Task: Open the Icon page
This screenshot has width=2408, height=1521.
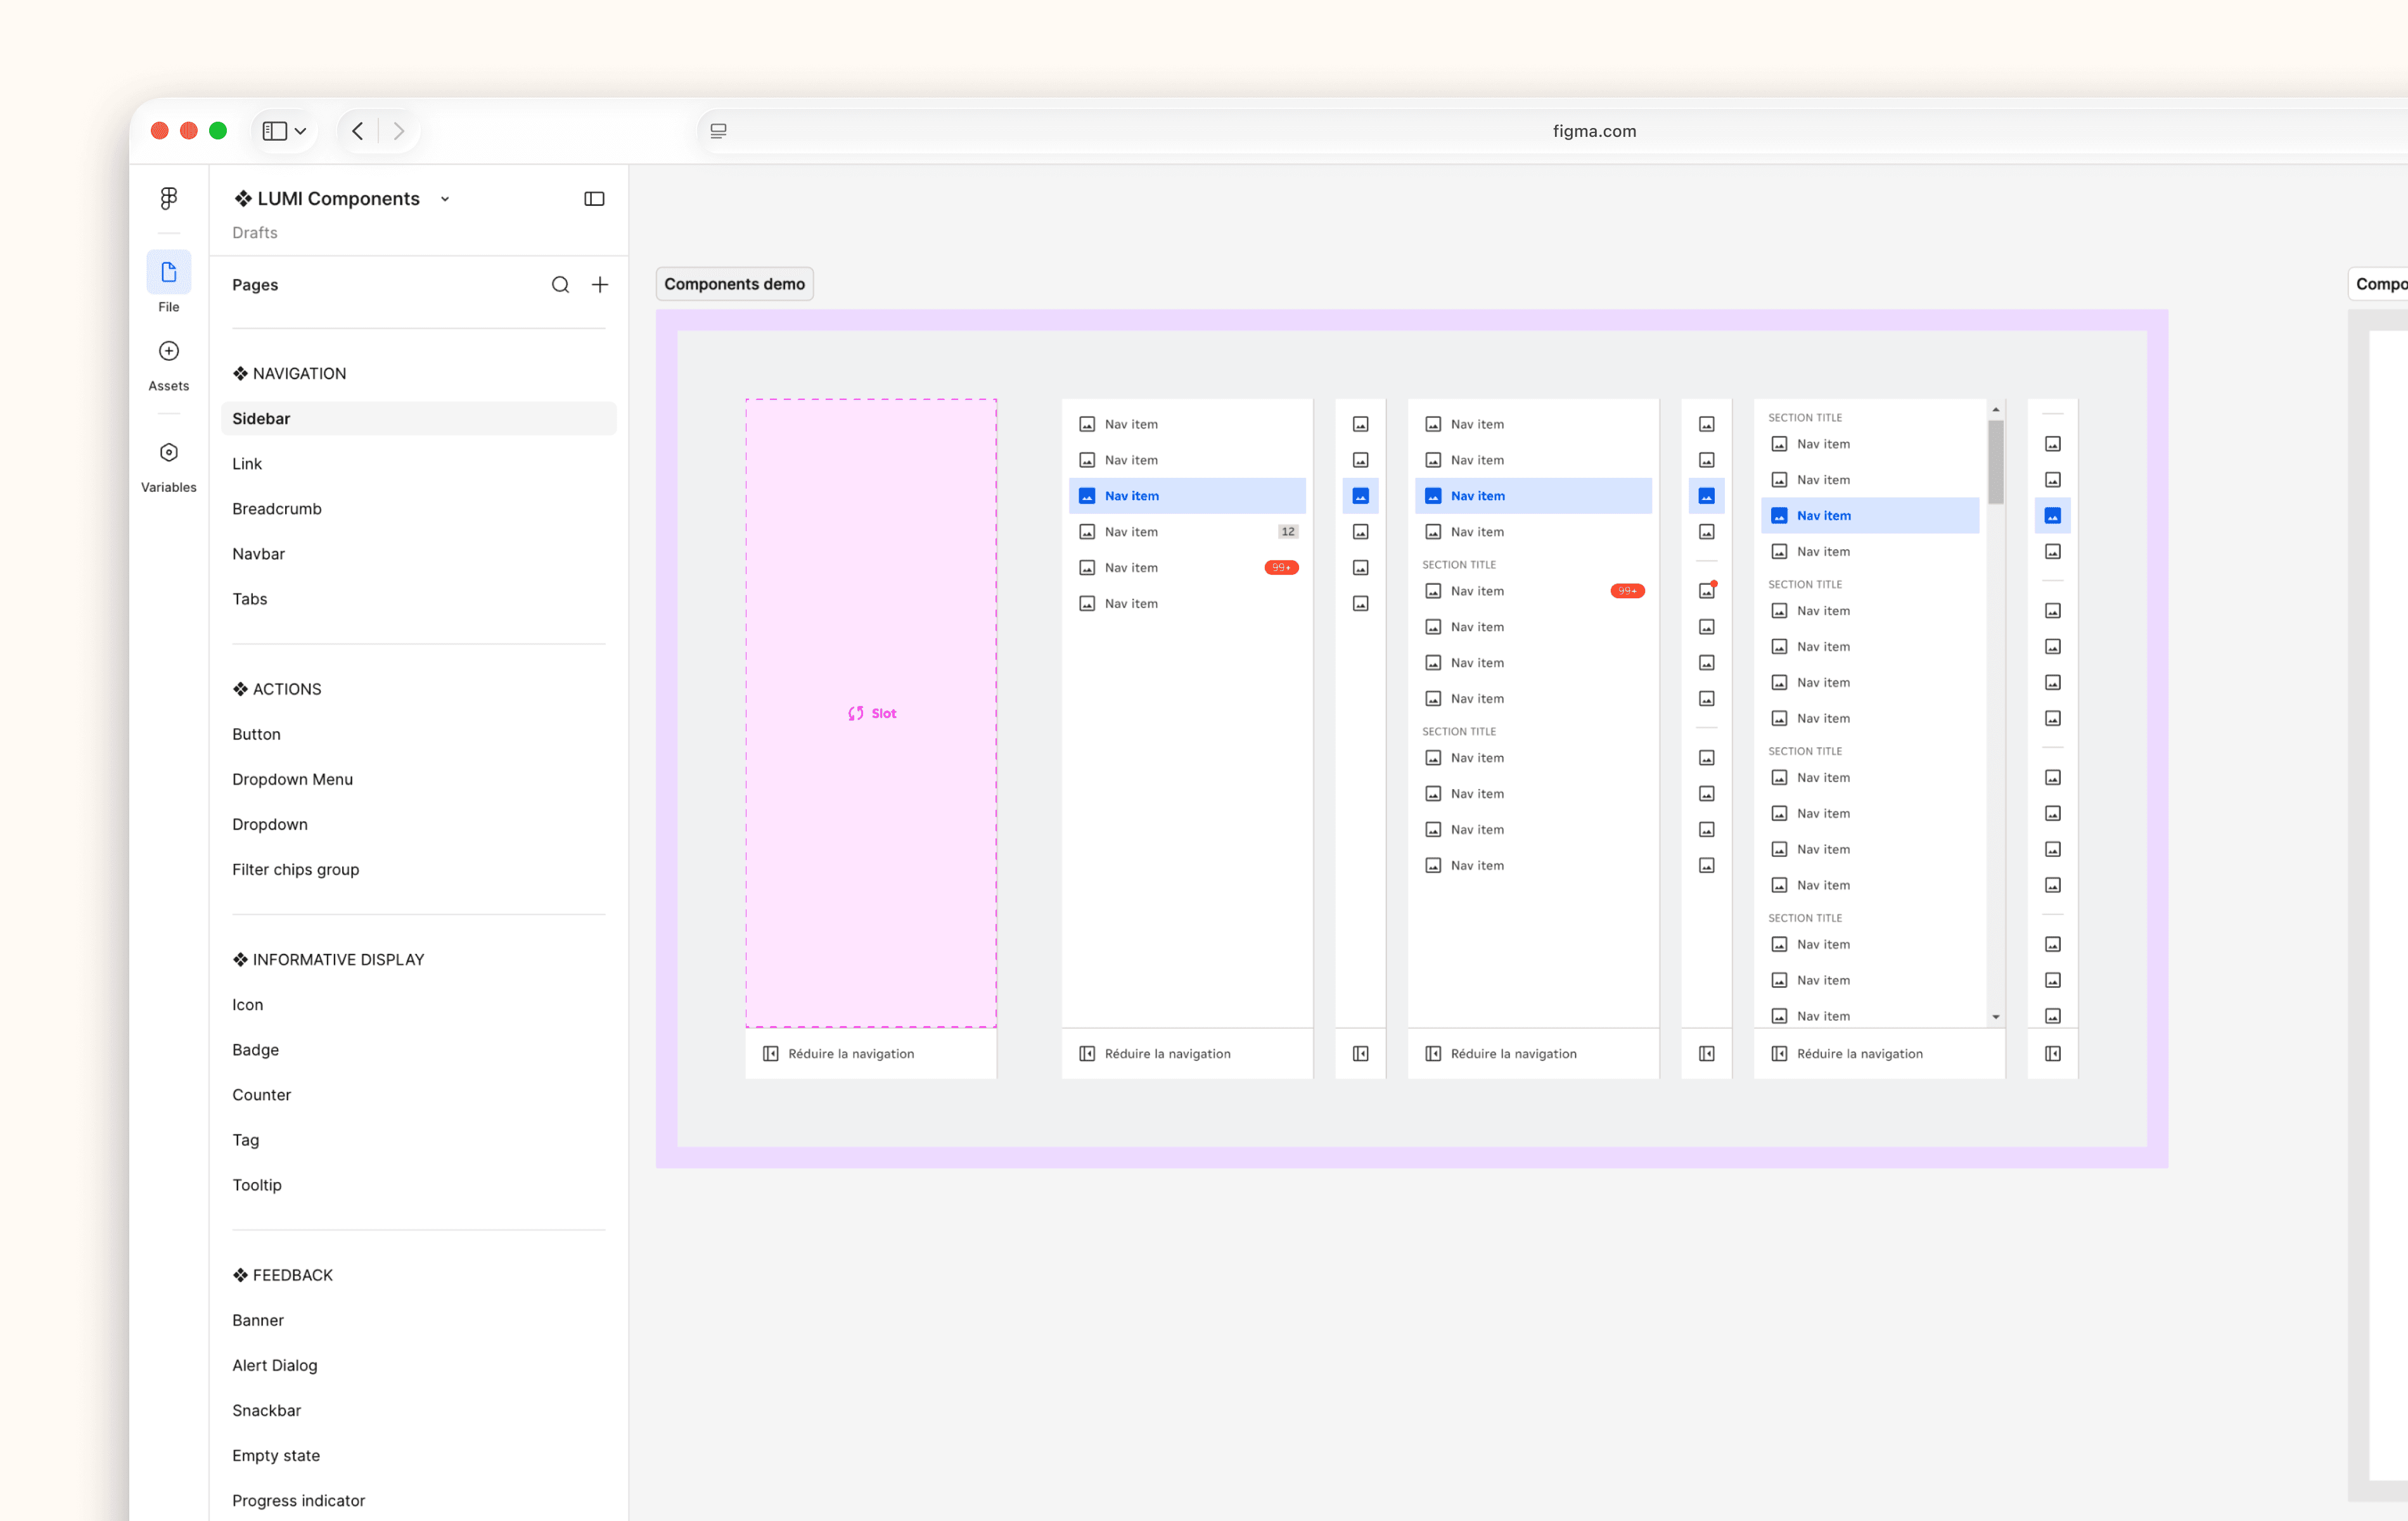Action: [248, 1005]
